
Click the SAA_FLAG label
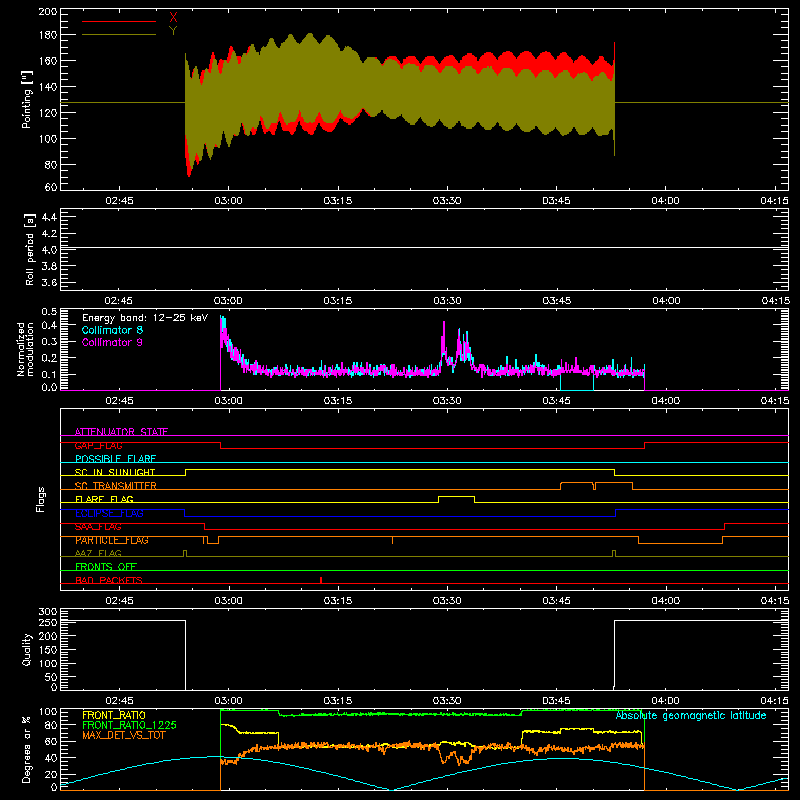tap(98, 527)
